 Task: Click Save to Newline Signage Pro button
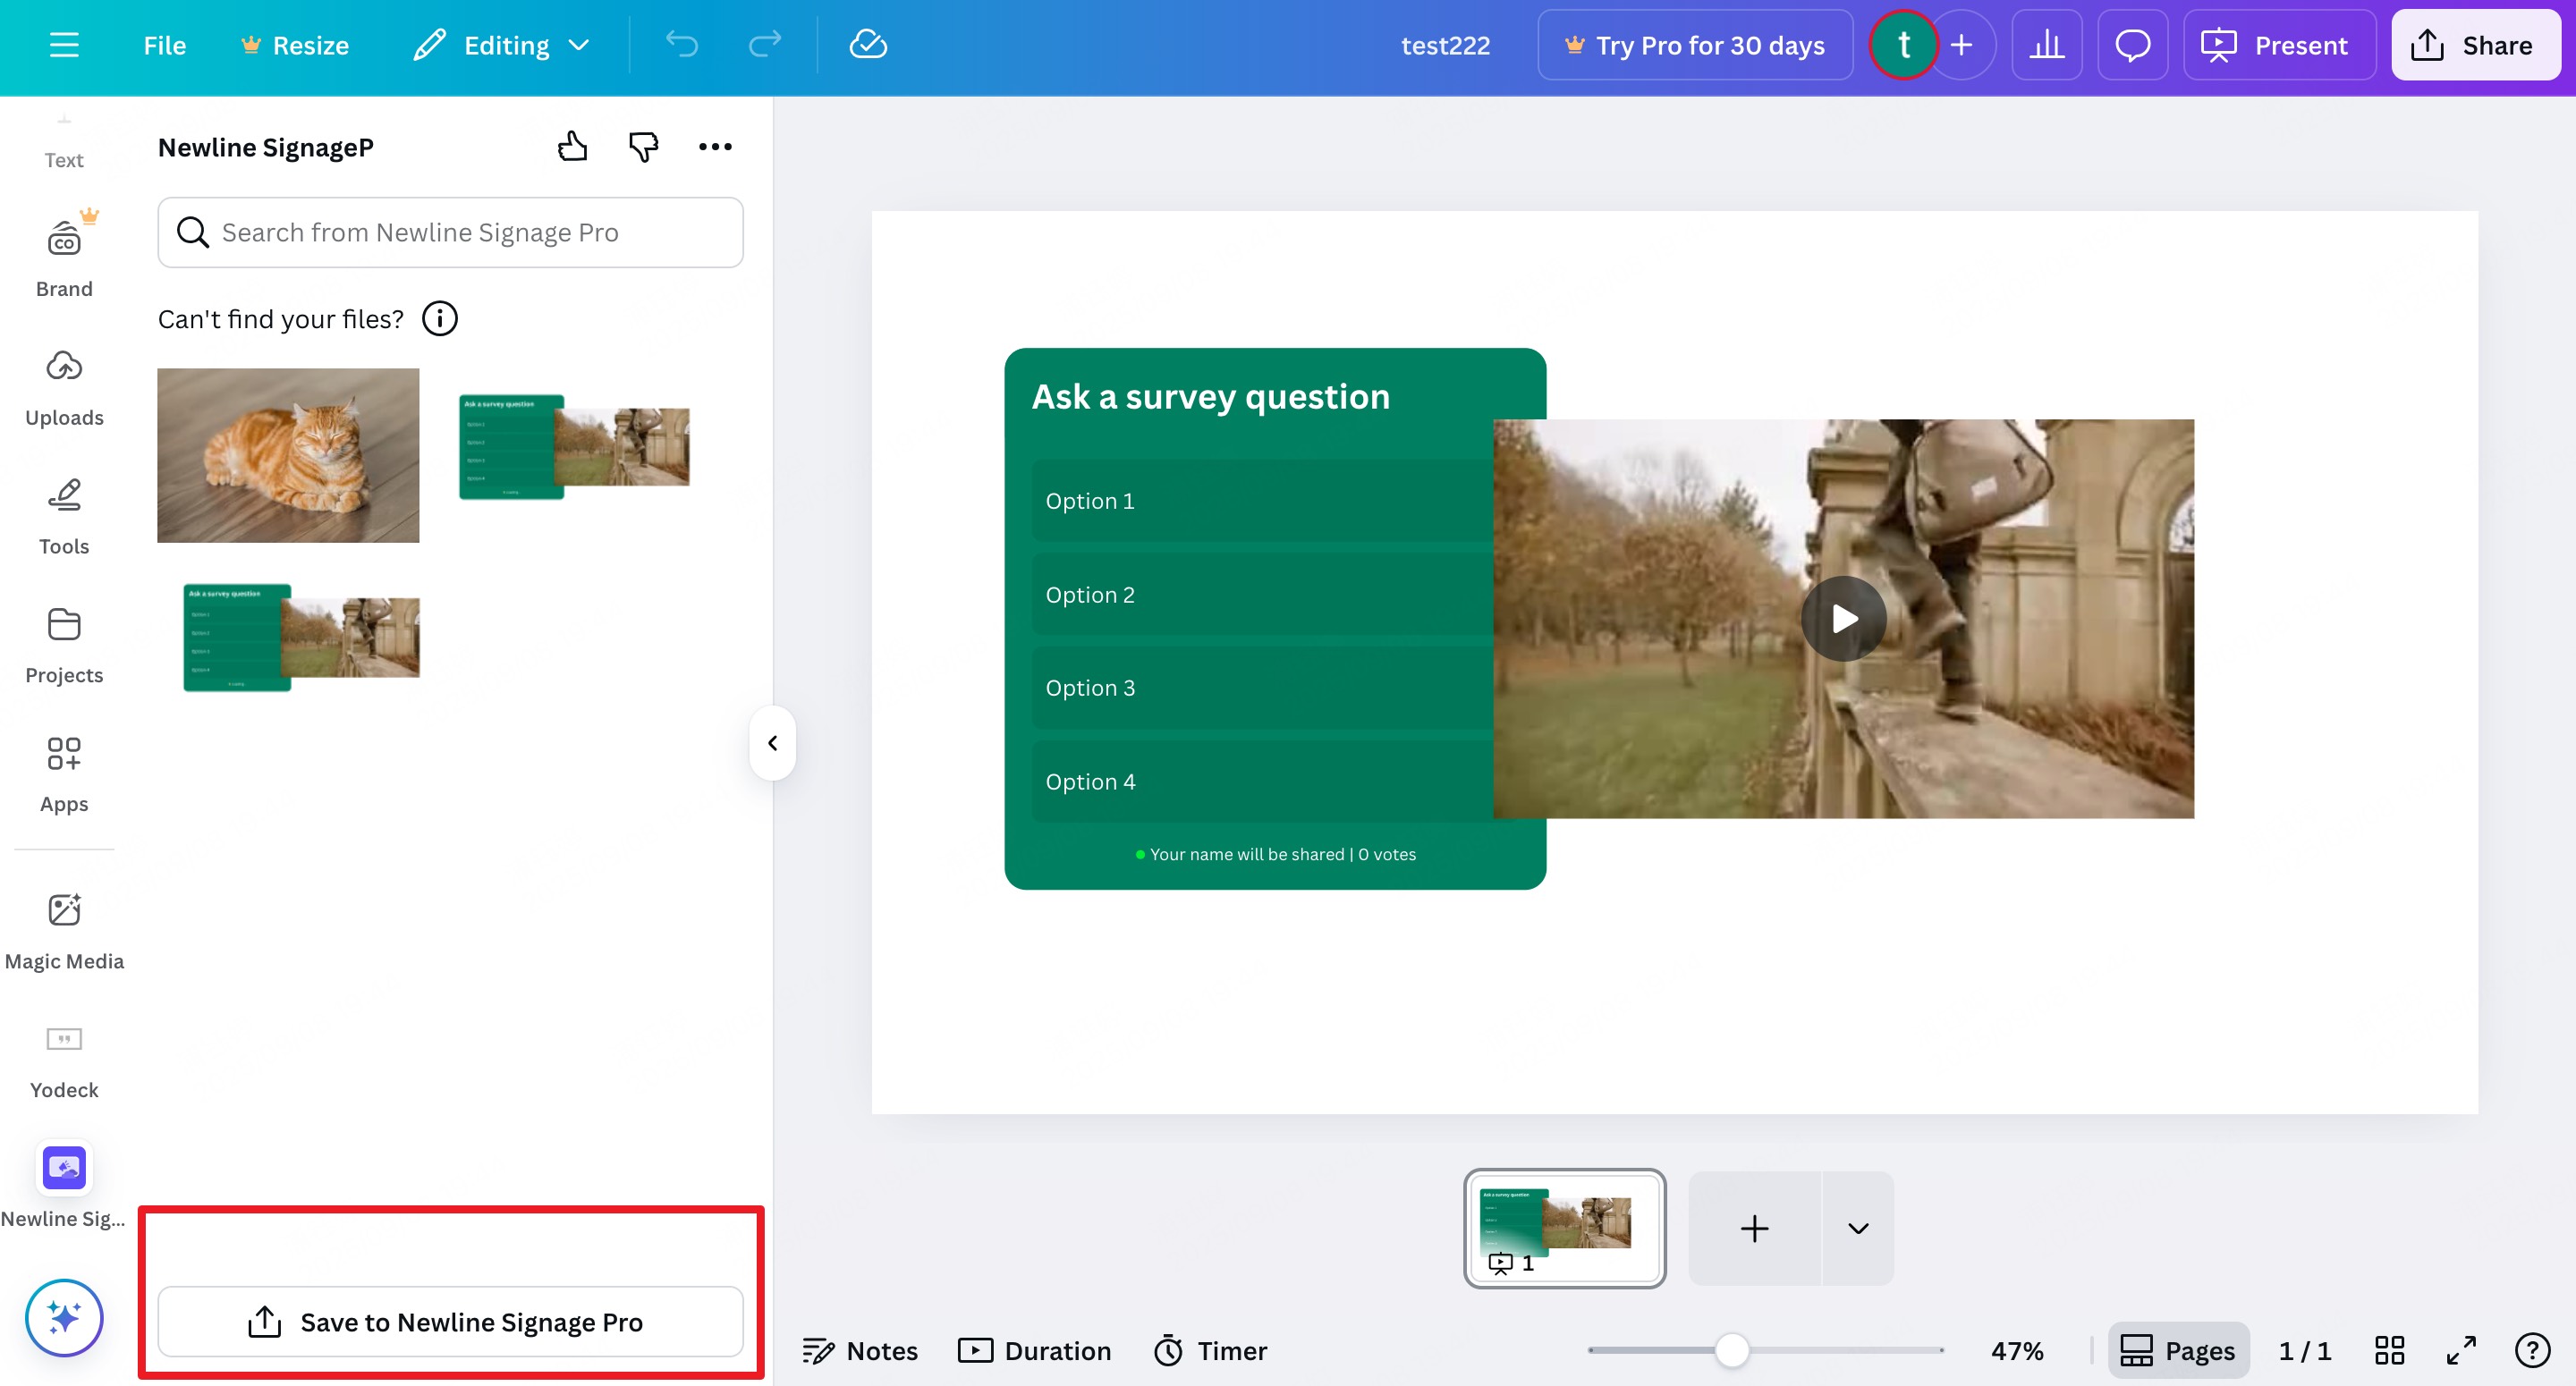tap(450, 1321)
